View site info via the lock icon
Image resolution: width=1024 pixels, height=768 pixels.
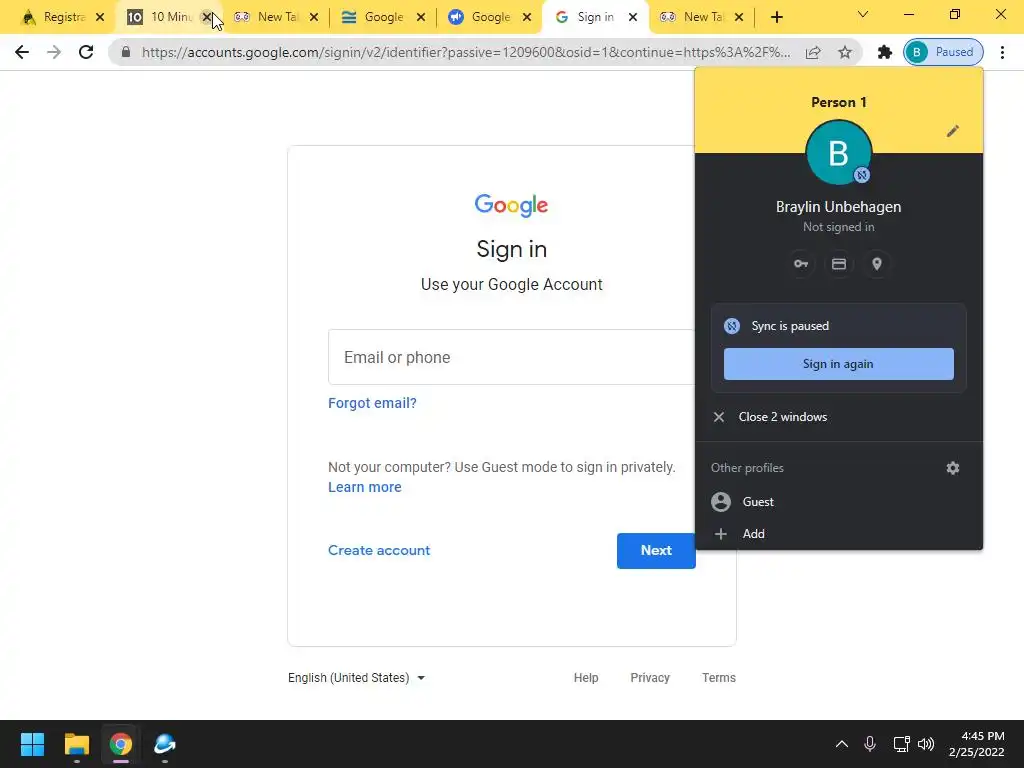126,52
